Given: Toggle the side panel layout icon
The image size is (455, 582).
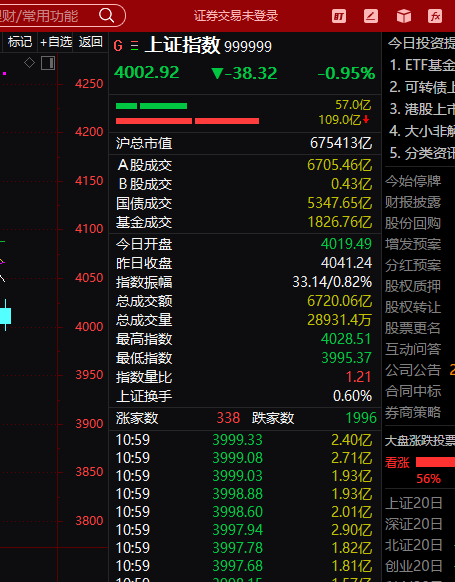Looking at the screenshot, I should (x=48, y=63).
